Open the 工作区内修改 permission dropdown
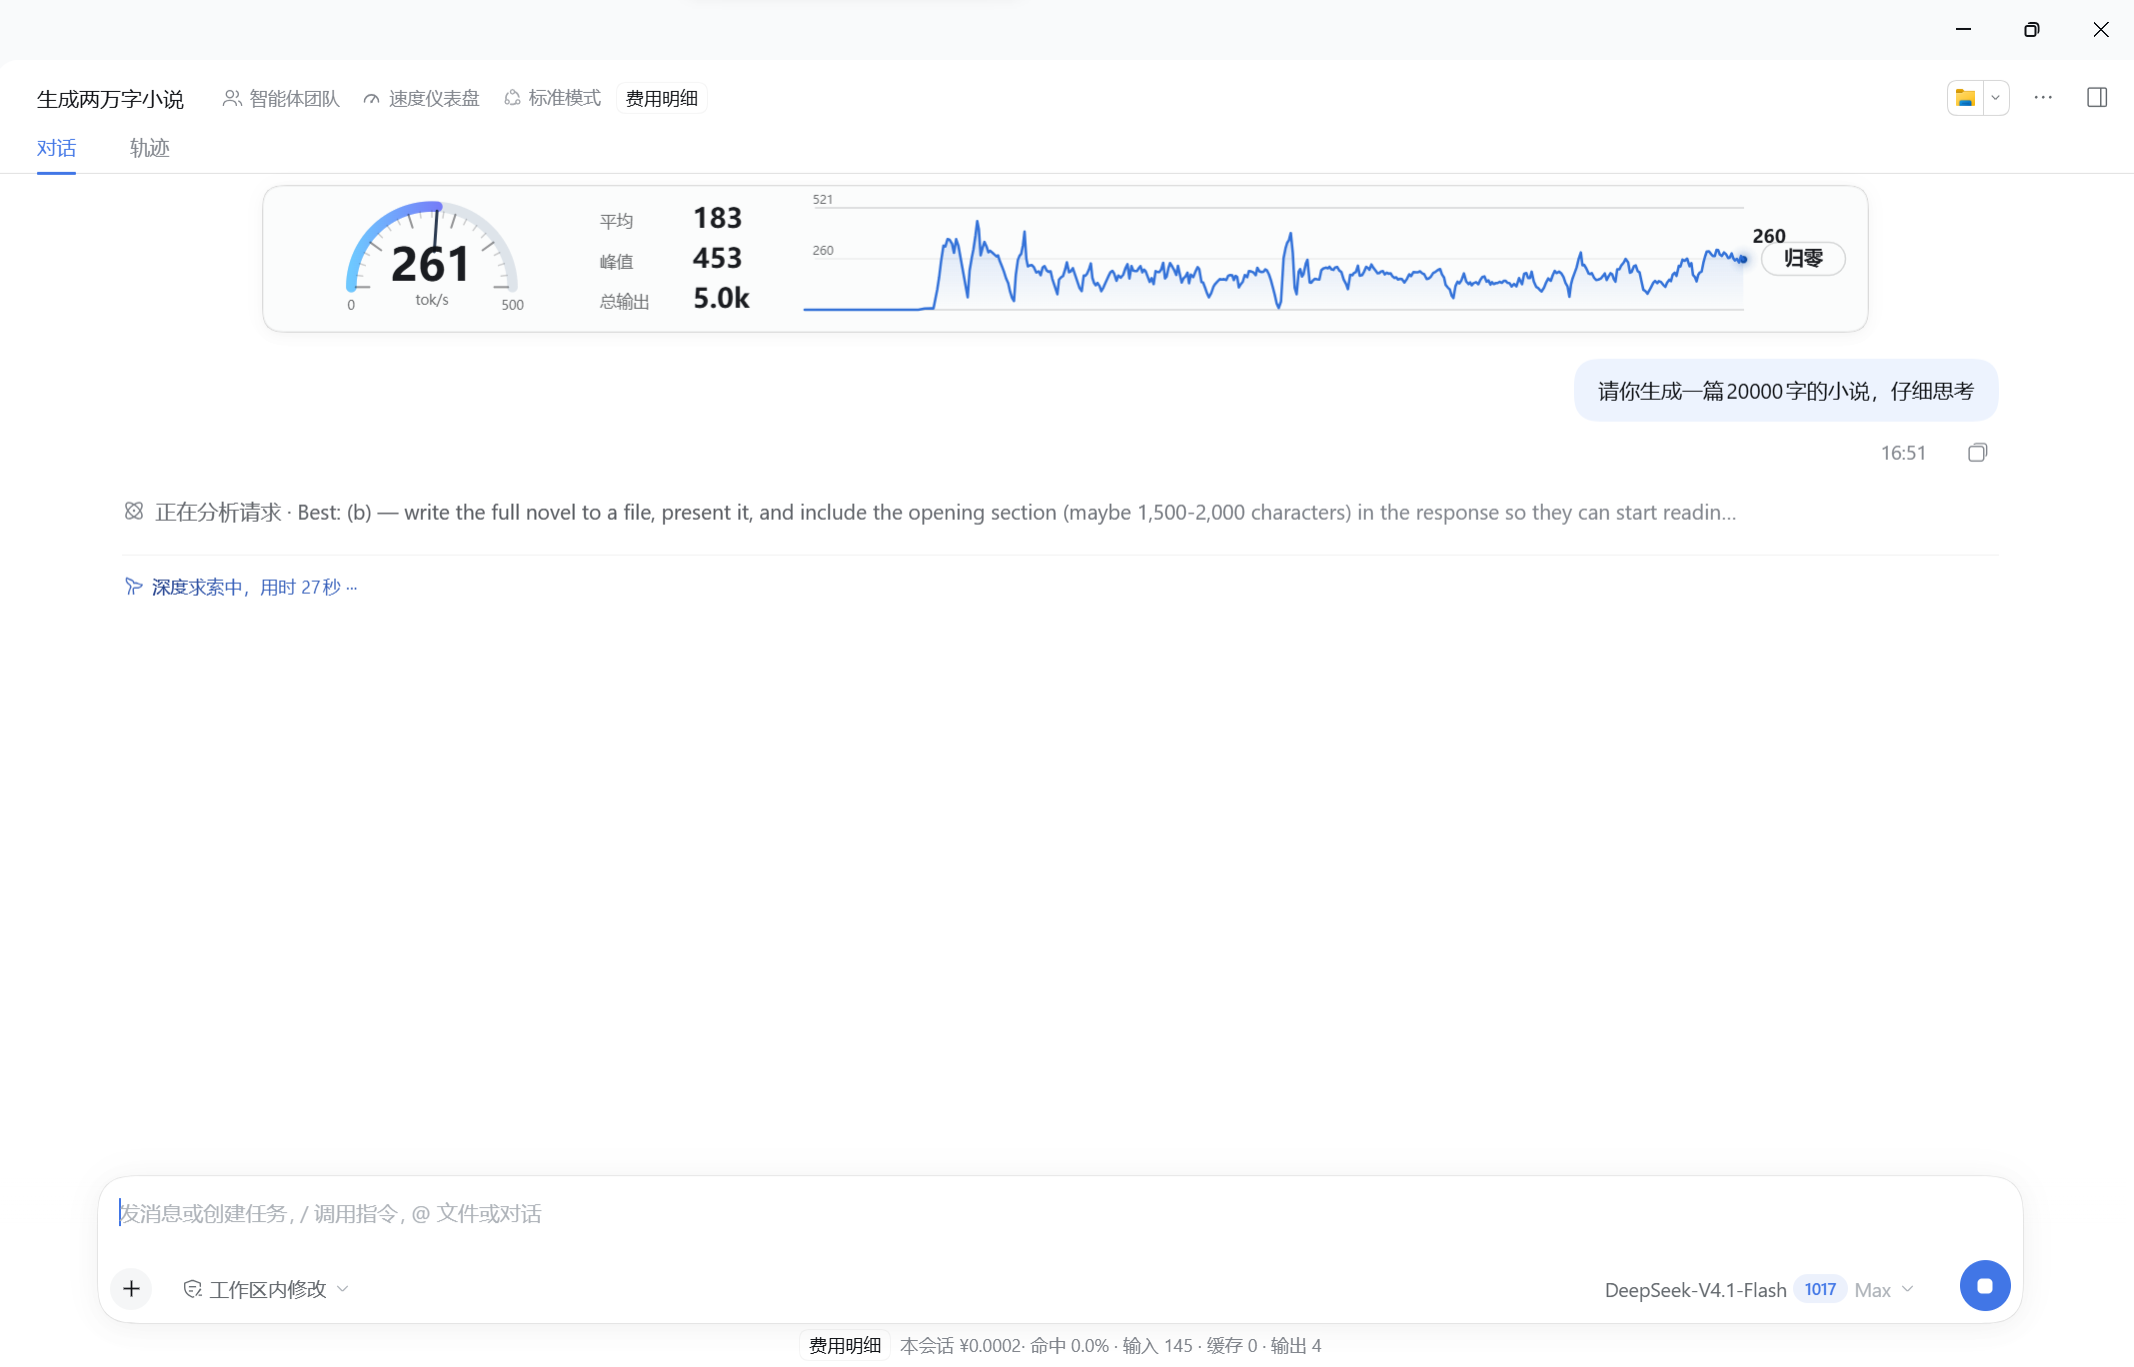Viewport: 2134px width, 1367px height. (x=266, y=1289)
